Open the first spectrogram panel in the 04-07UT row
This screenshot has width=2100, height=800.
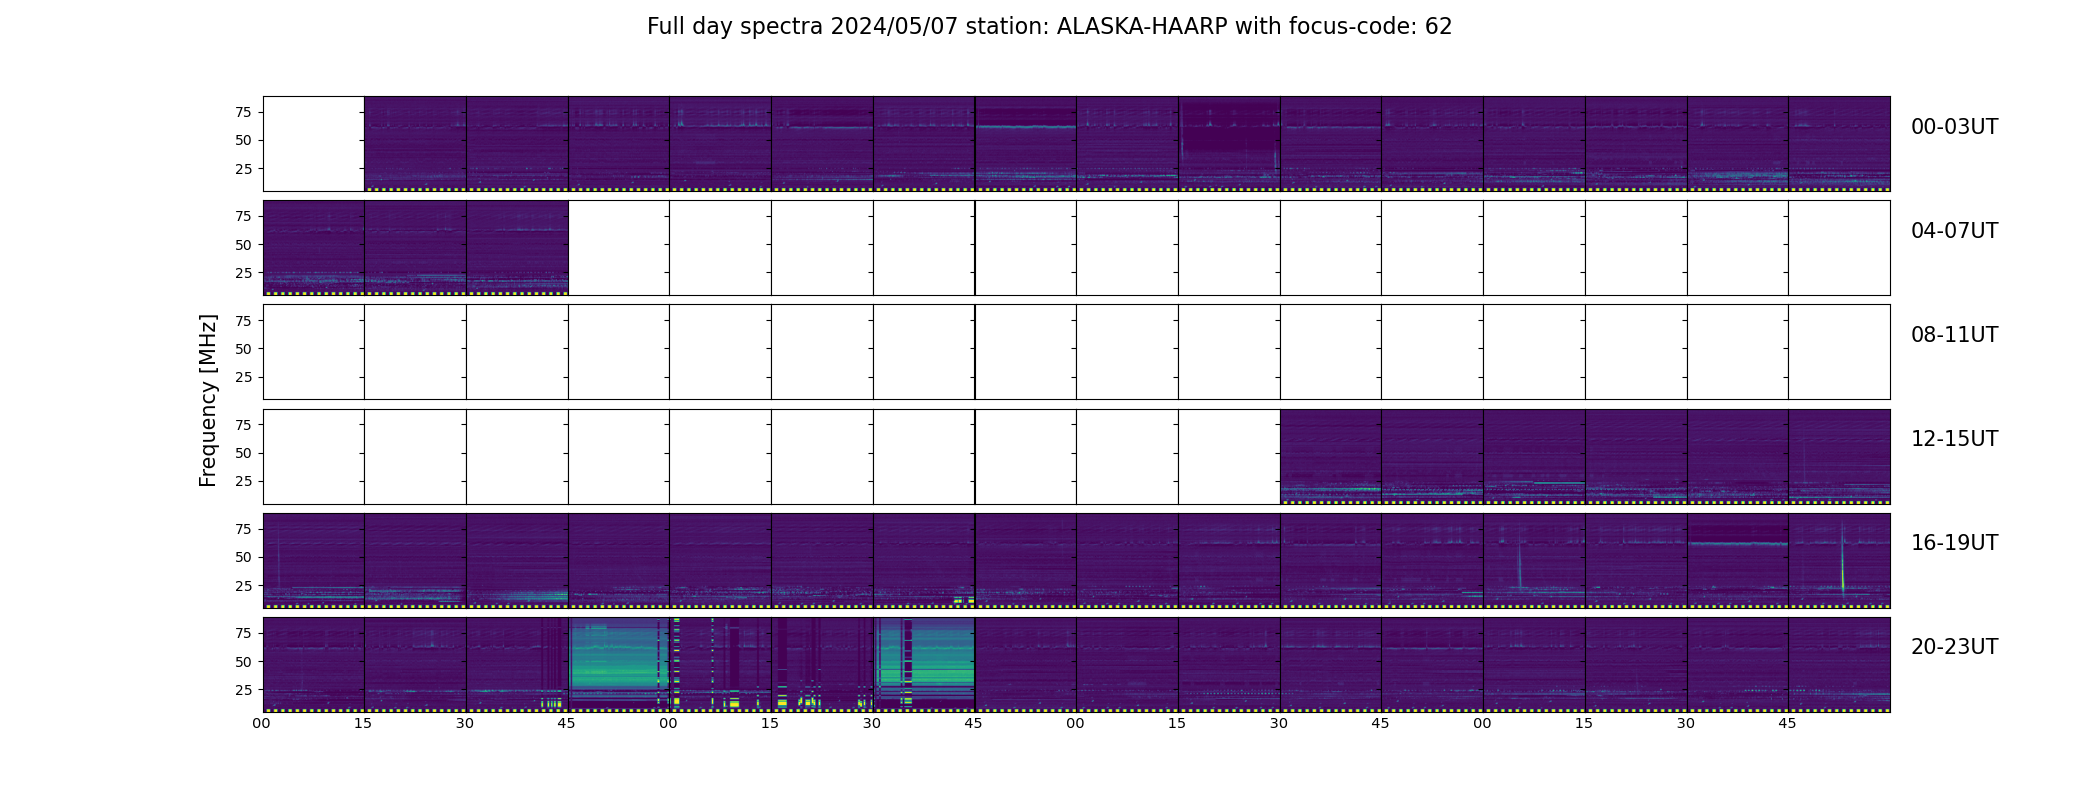314,248
